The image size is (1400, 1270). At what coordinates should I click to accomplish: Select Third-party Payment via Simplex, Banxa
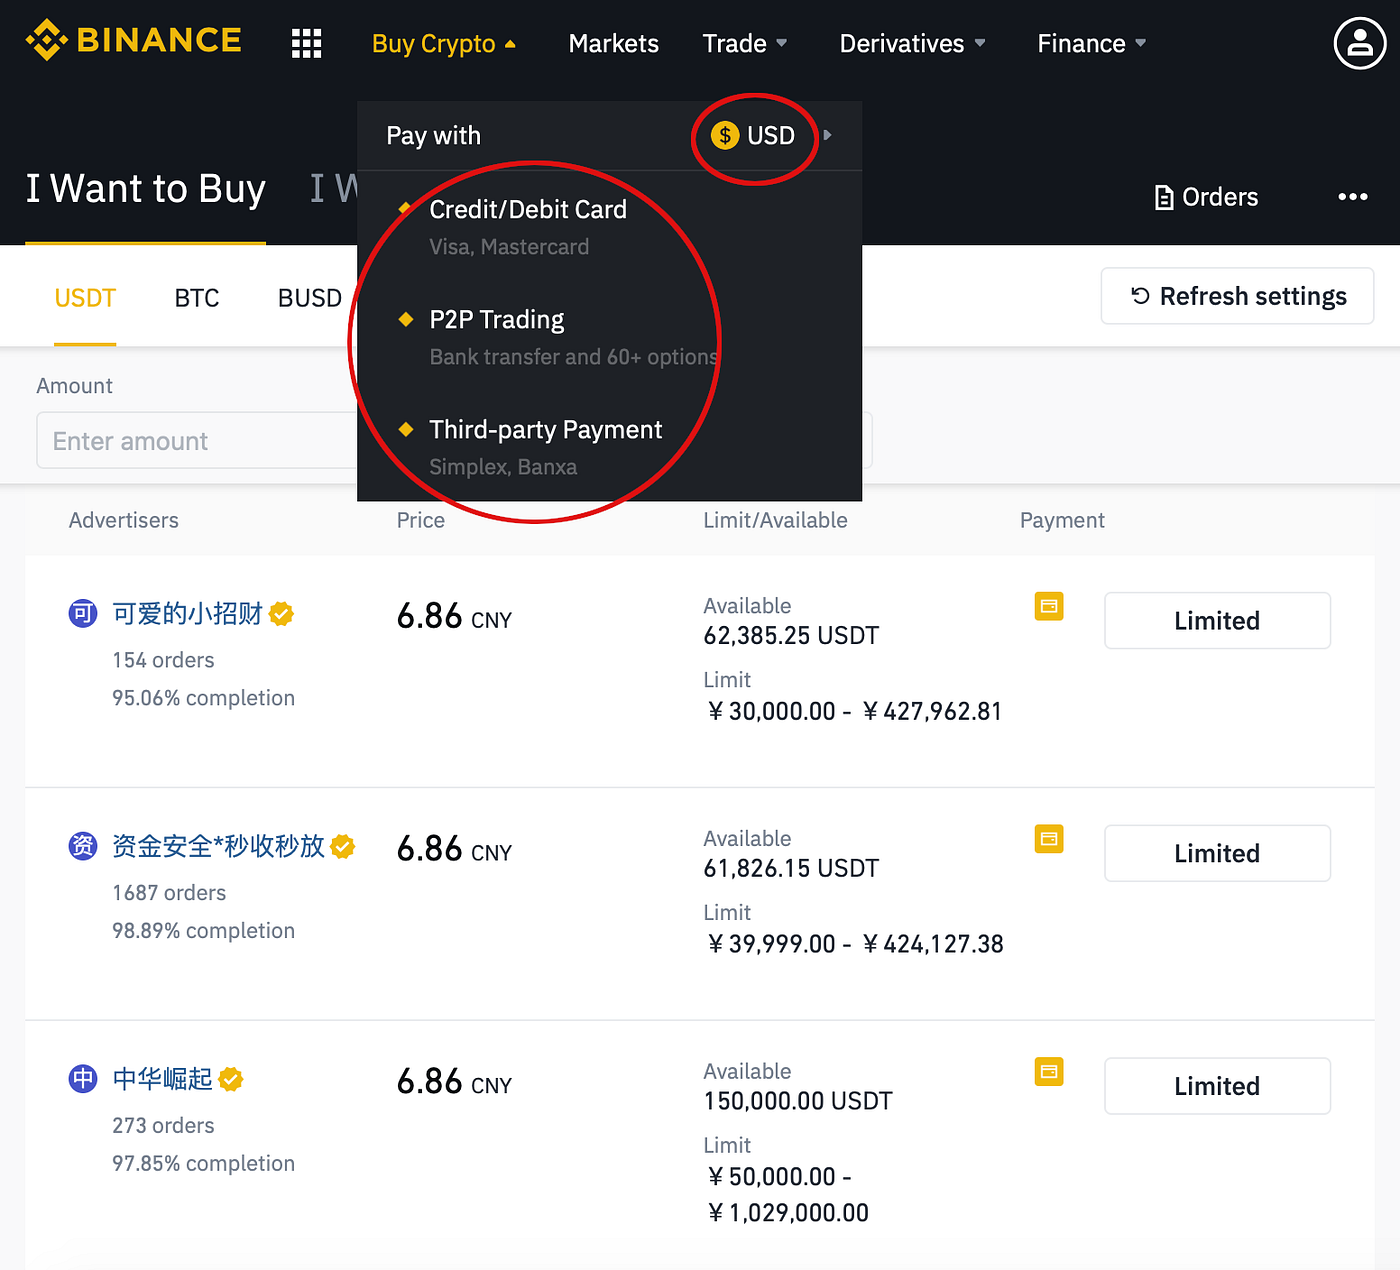point(546,430)
